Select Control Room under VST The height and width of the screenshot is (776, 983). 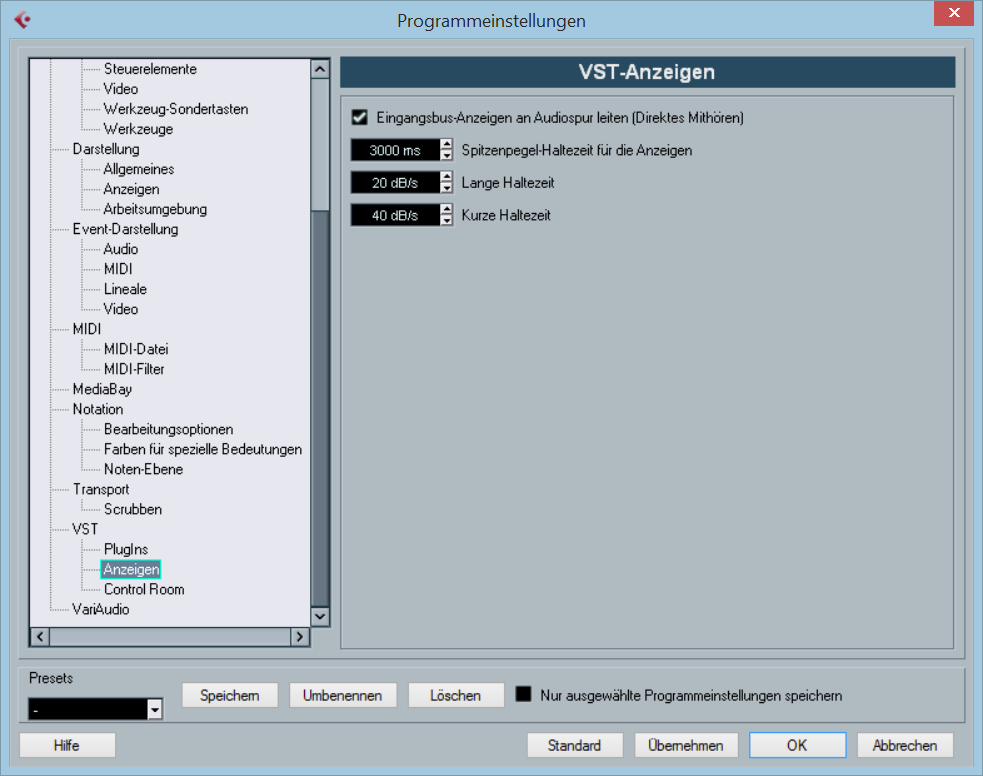click(x=144, y=590)
